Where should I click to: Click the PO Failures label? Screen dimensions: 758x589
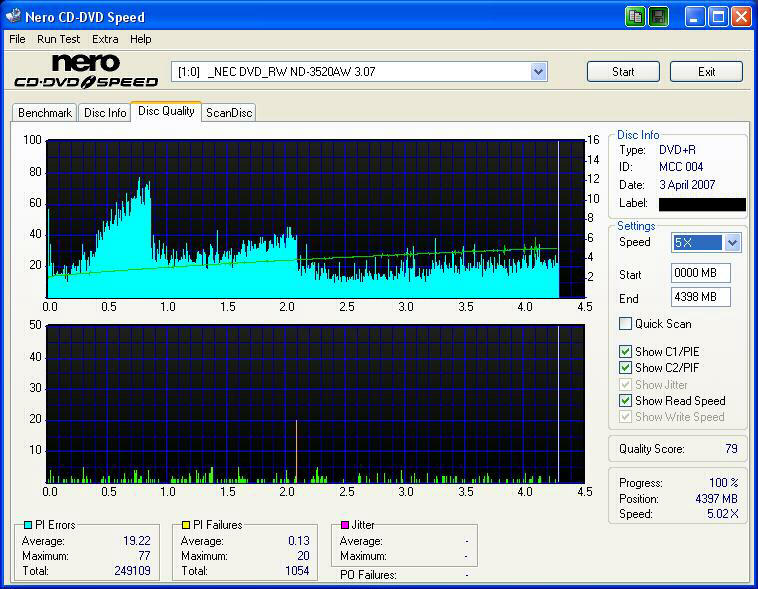tap(368, 575)
